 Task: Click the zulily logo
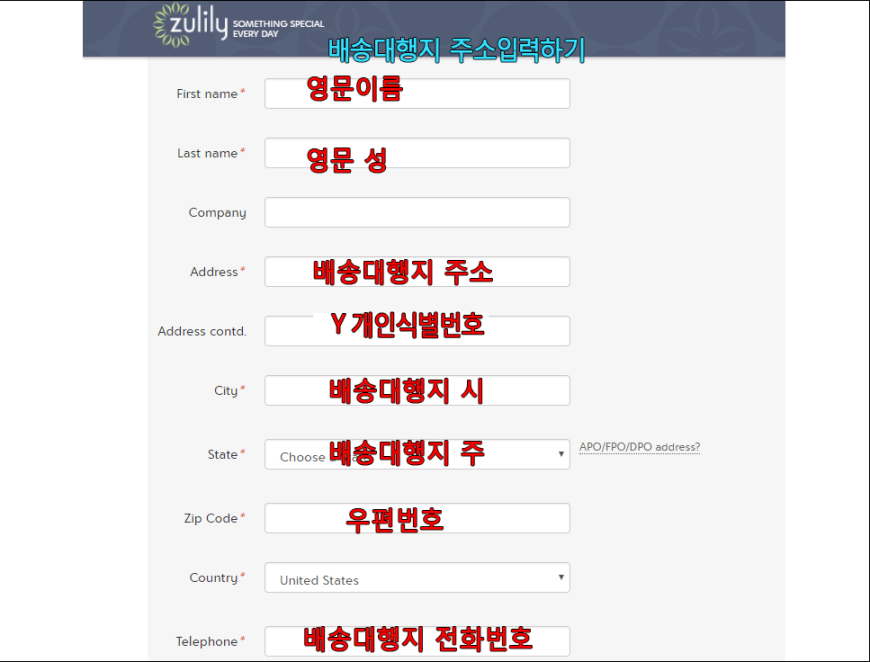[x=190, y=24]
